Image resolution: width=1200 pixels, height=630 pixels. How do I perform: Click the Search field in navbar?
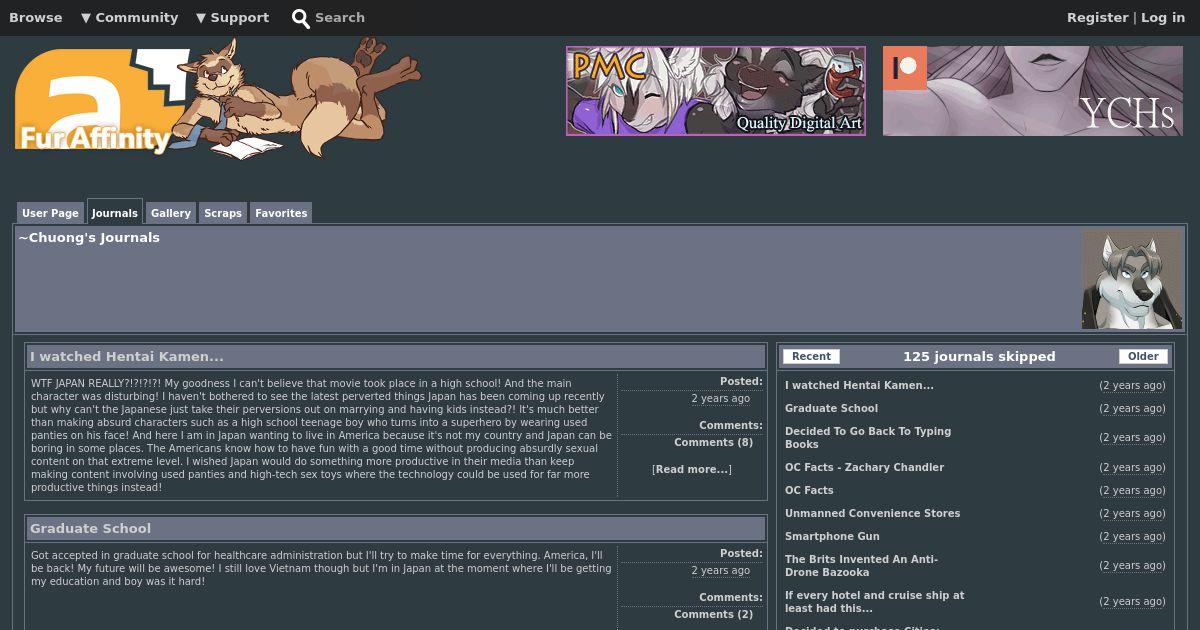click(x=340, y=17)
